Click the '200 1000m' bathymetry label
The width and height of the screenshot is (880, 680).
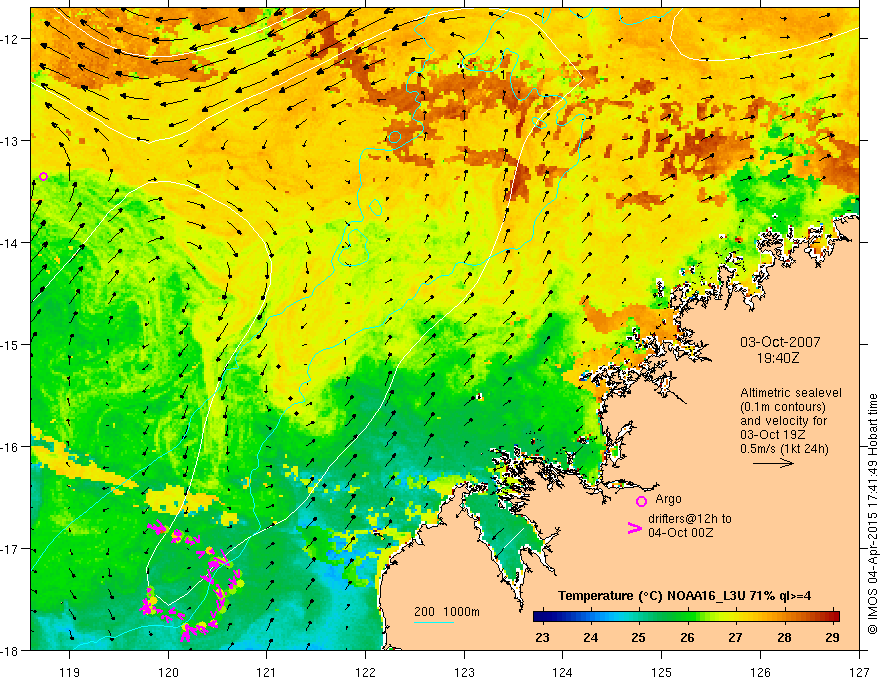(x=447, y=612)
